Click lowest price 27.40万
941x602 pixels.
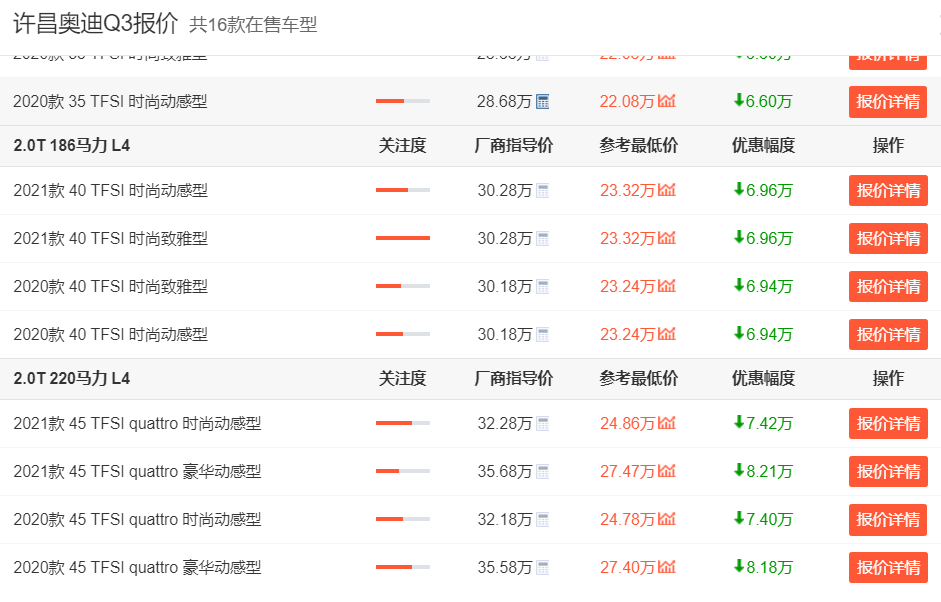click(x=627, y=567)
